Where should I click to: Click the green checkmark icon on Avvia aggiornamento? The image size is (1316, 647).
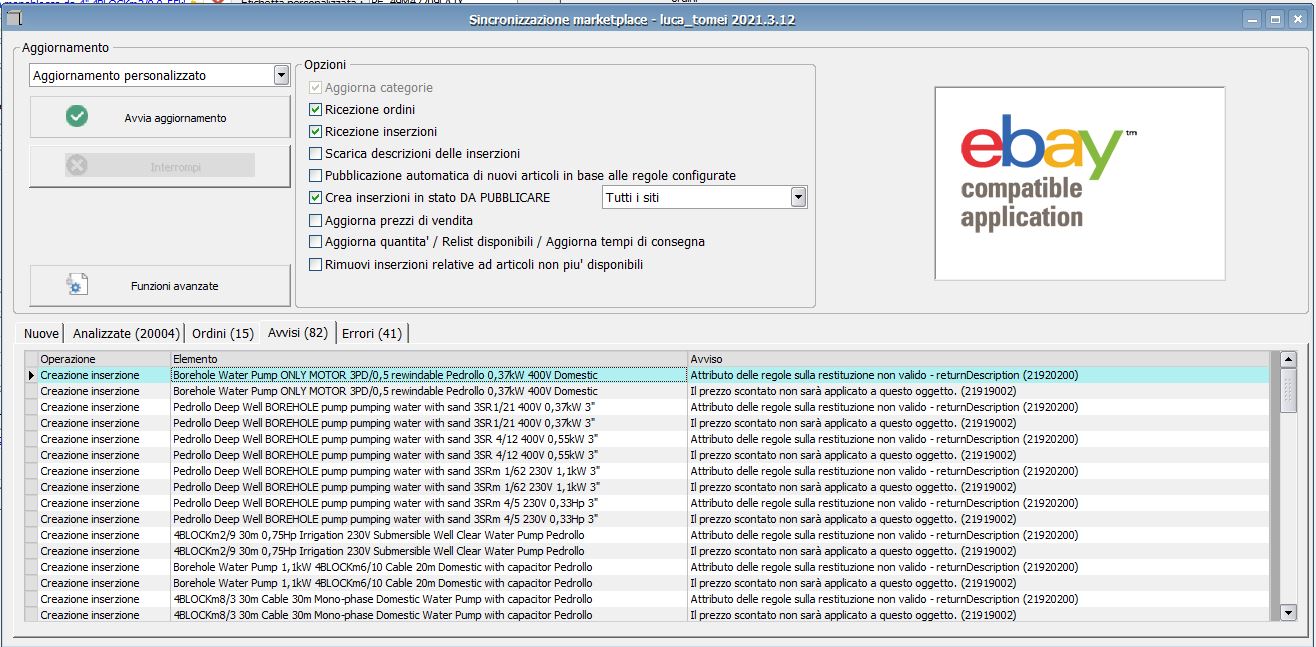(77, 117)
